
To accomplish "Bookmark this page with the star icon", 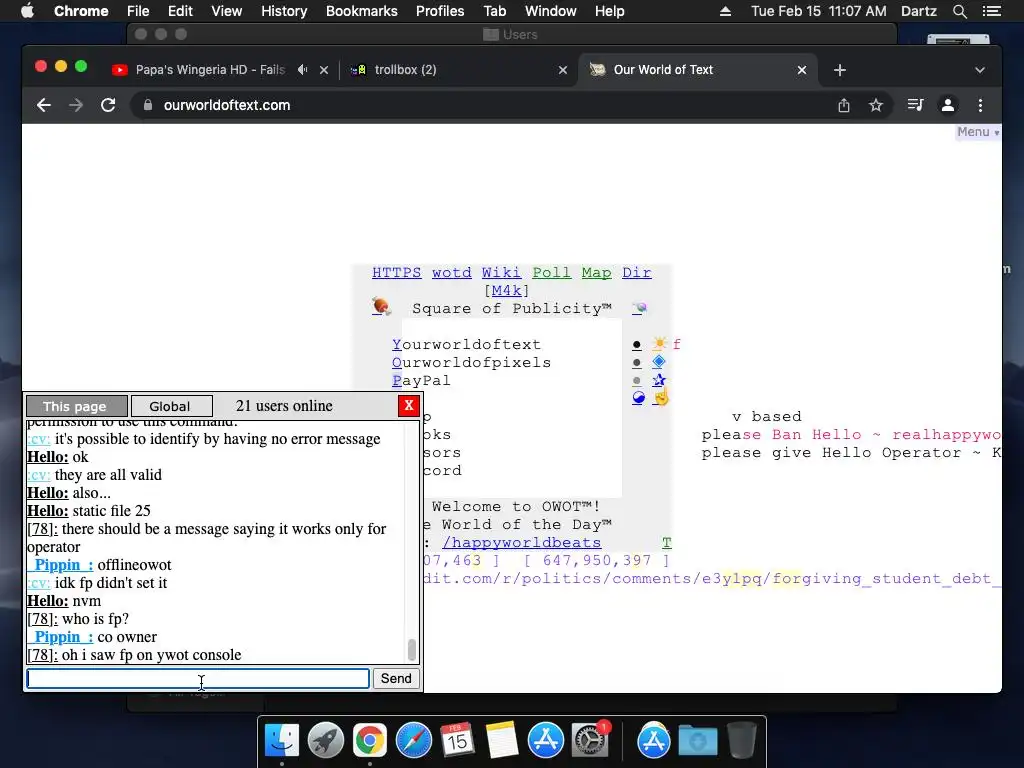I will (x=876, y=105).
